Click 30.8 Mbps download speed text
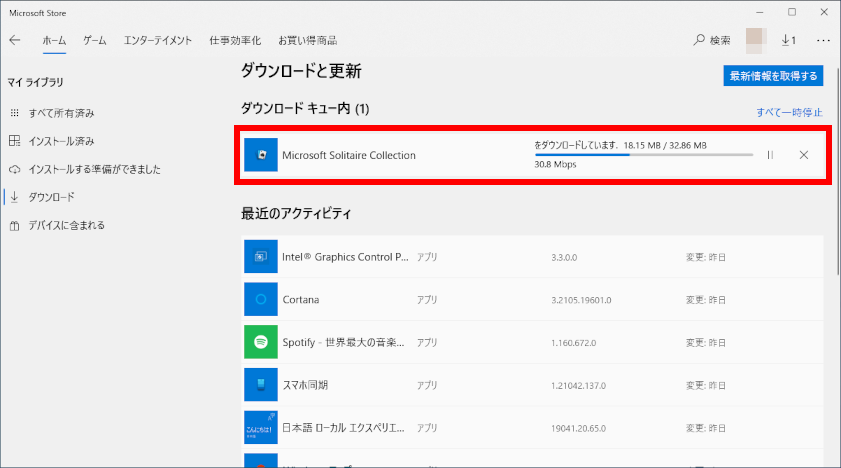Image resolution: width=841 pixels, height=468 pixels. point(555,165)
